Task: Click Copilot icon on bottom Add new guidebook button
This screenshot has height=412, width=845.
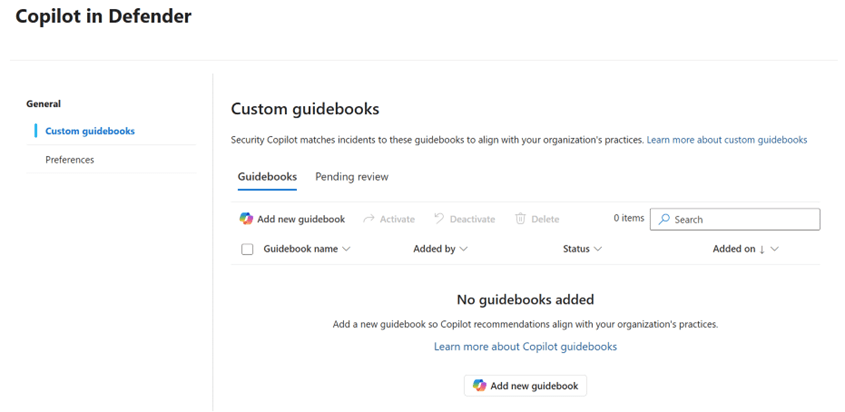Action: [480, 386]
